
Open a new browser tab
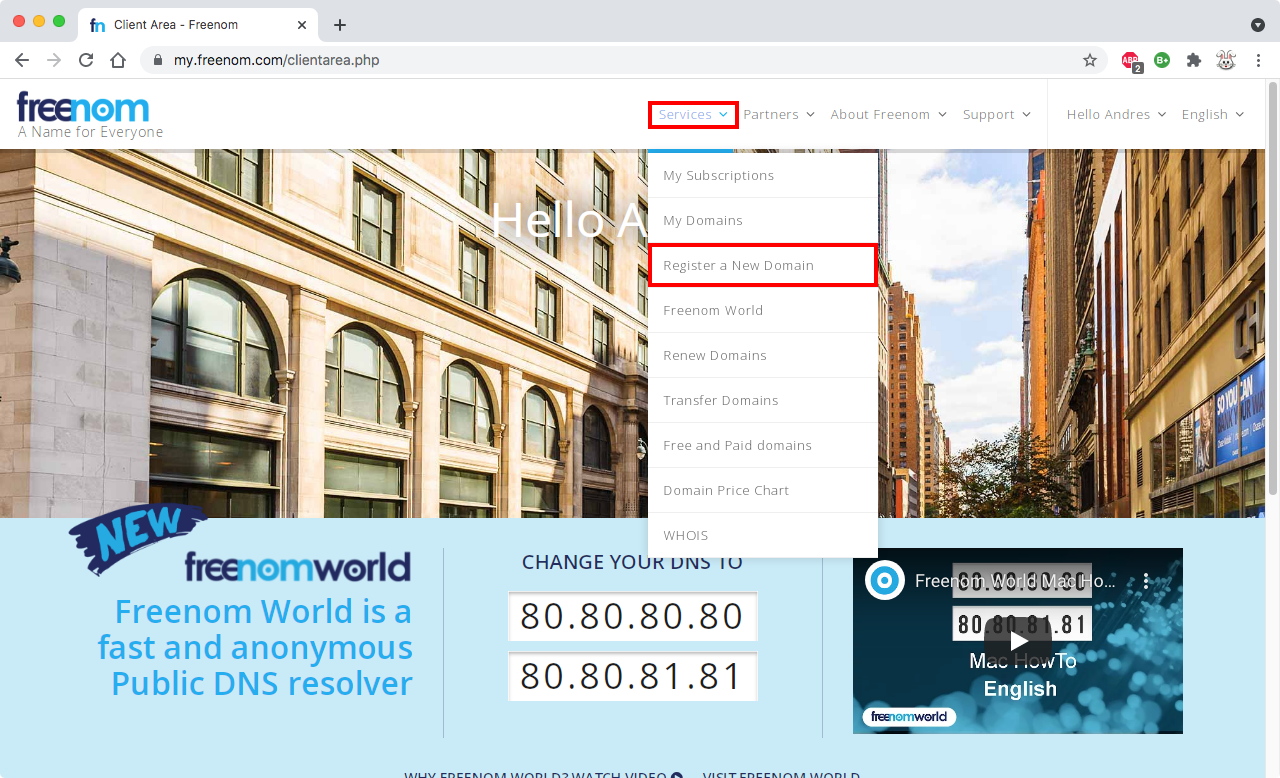point(340,25)
